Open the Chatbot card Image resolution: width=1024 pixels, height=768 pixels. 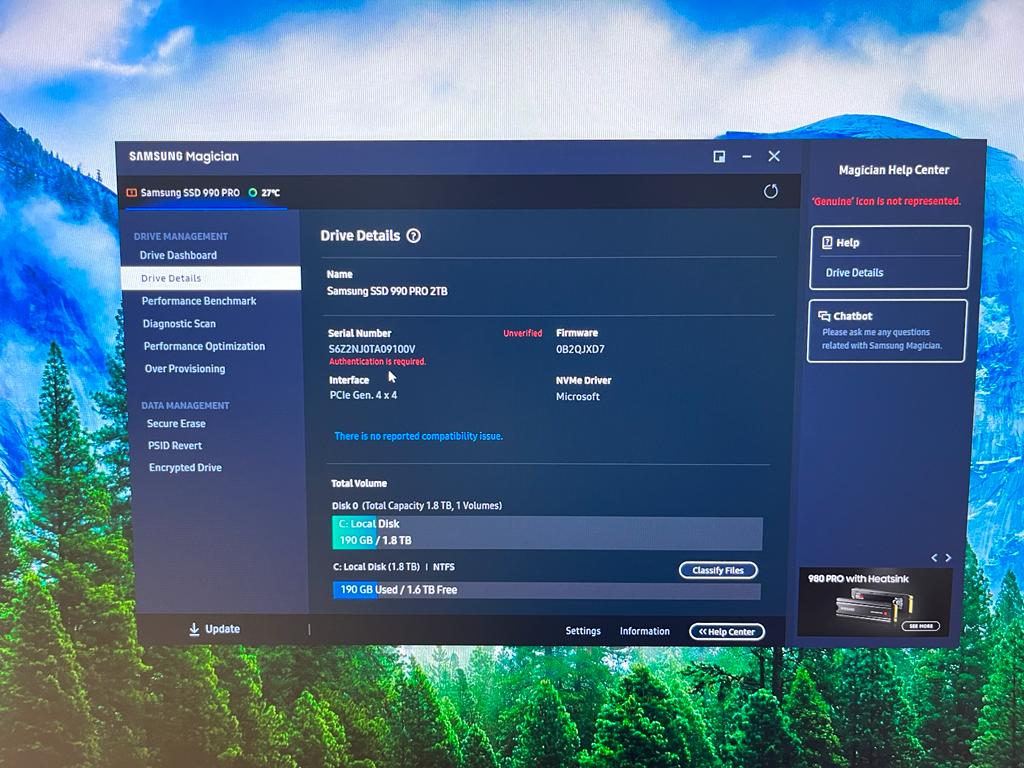[x=887, y=330]
